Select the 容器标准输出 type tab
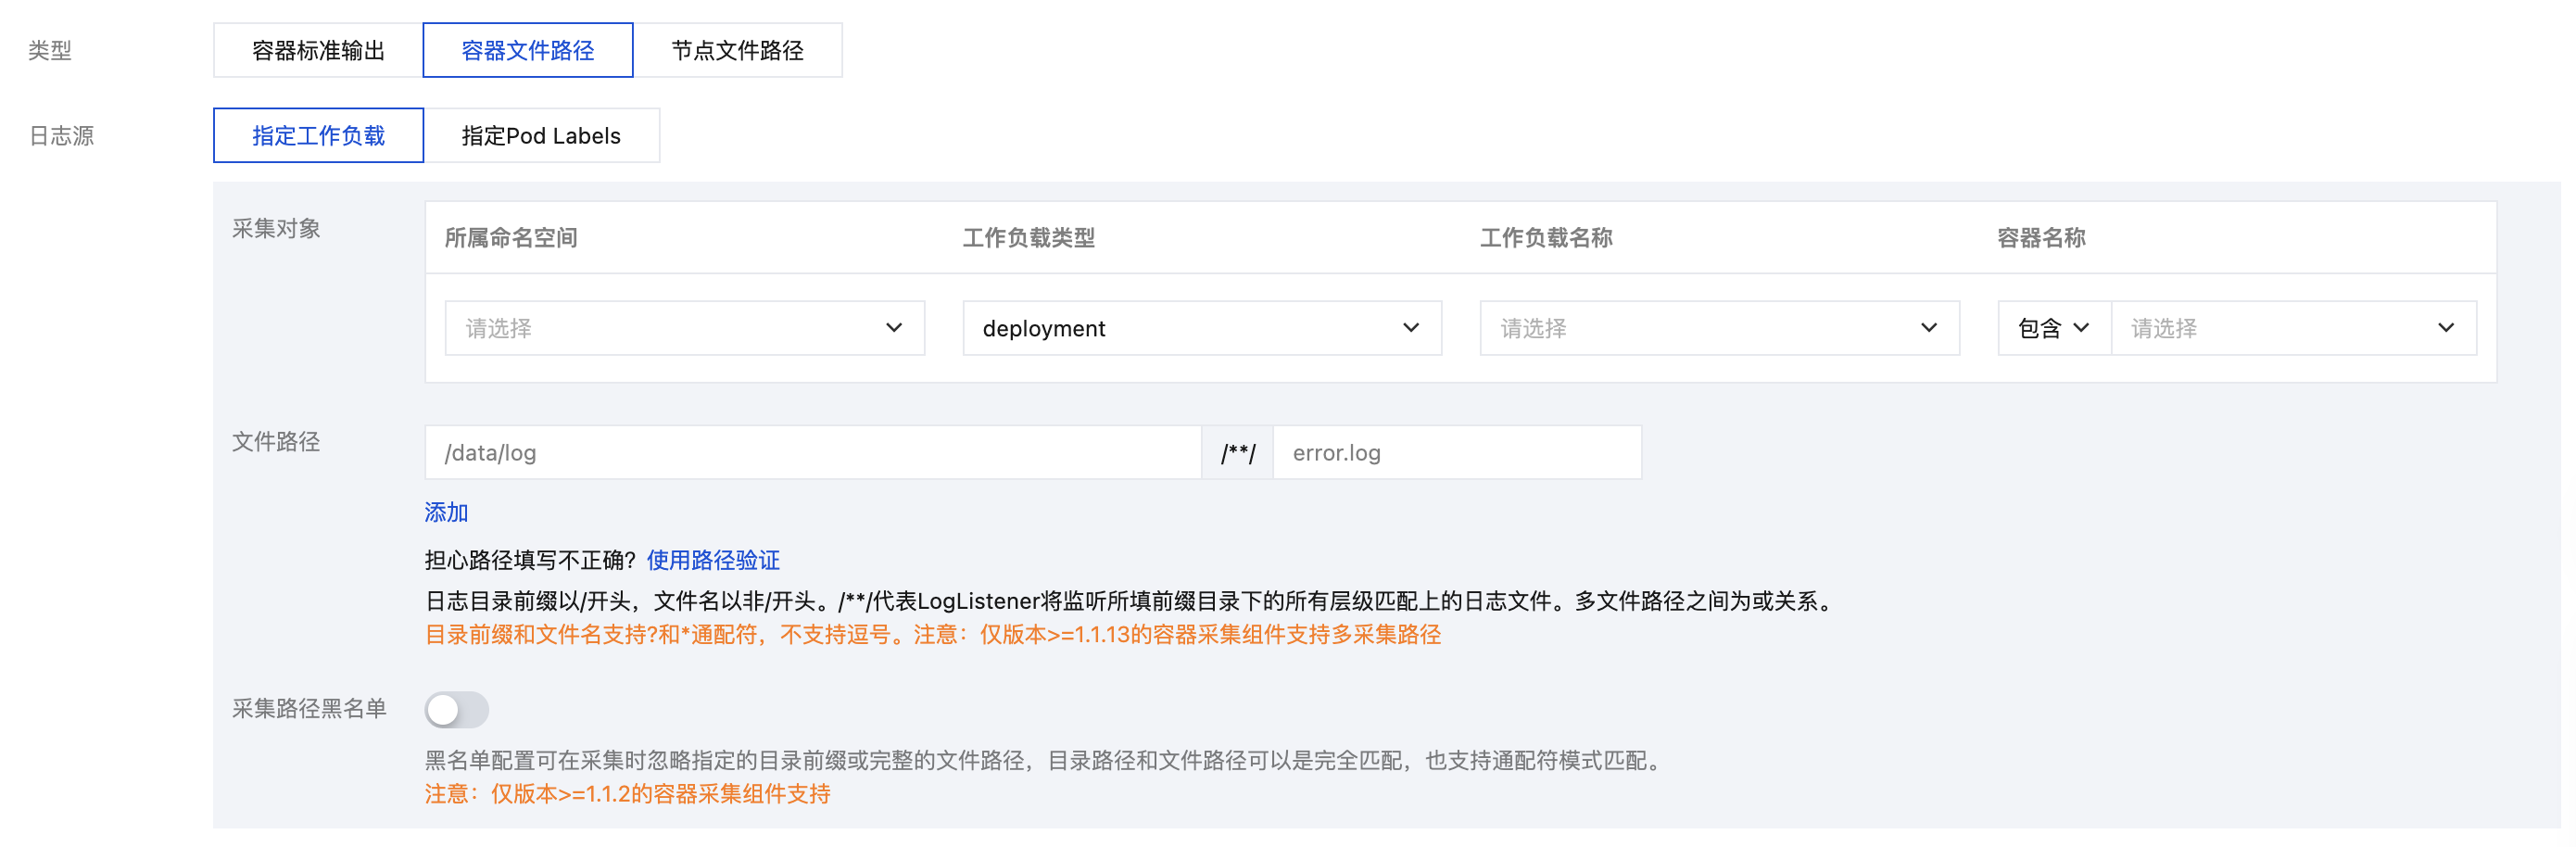Screen dimensions: 2576x847 coord(318,50)
